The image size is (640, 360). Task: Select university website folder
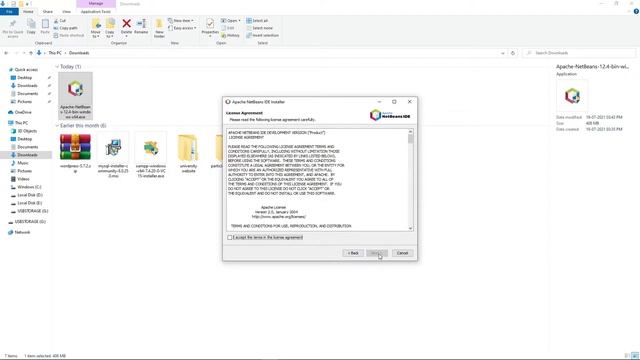(x=188, y=153)
